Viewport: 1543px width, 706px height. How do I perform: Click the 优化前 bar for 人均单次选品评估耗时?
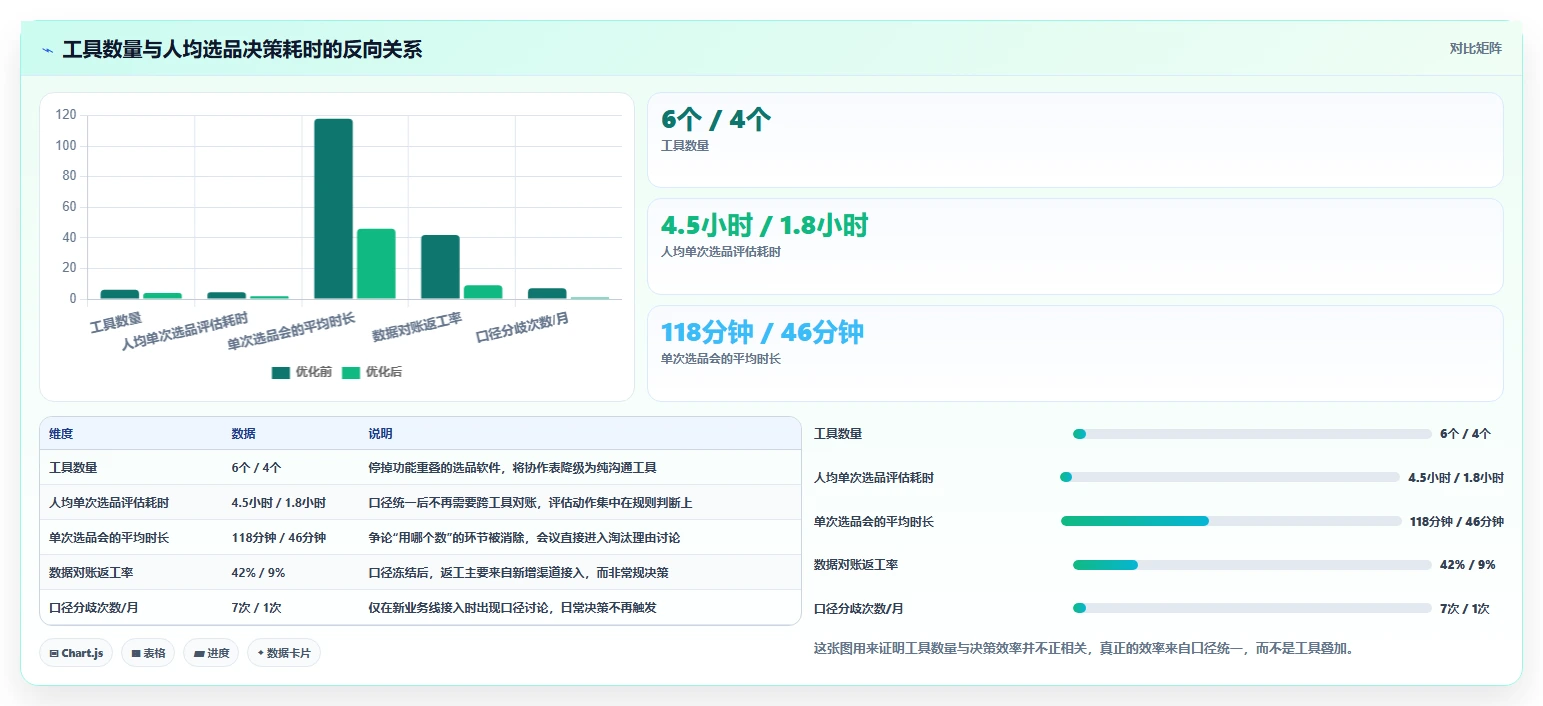click(x=226, y=296)
